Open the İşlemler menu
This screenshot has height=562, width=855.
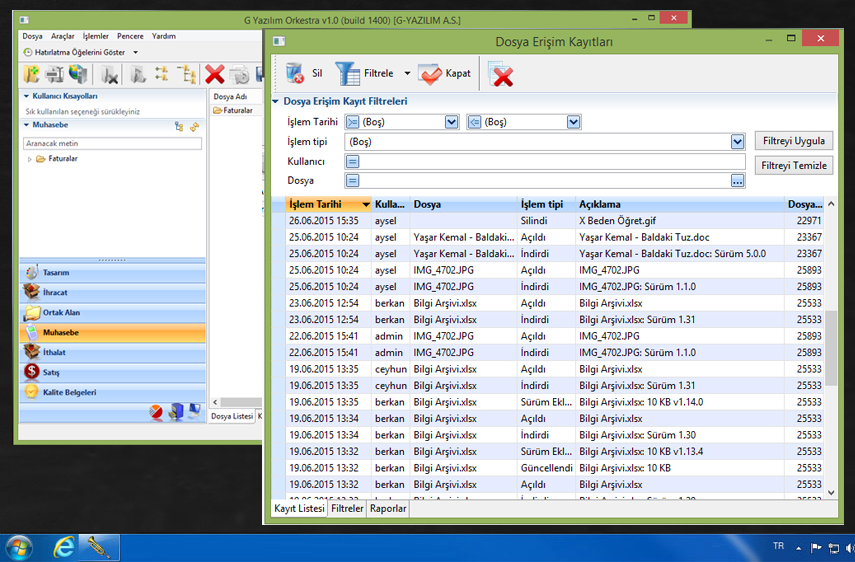96,36
